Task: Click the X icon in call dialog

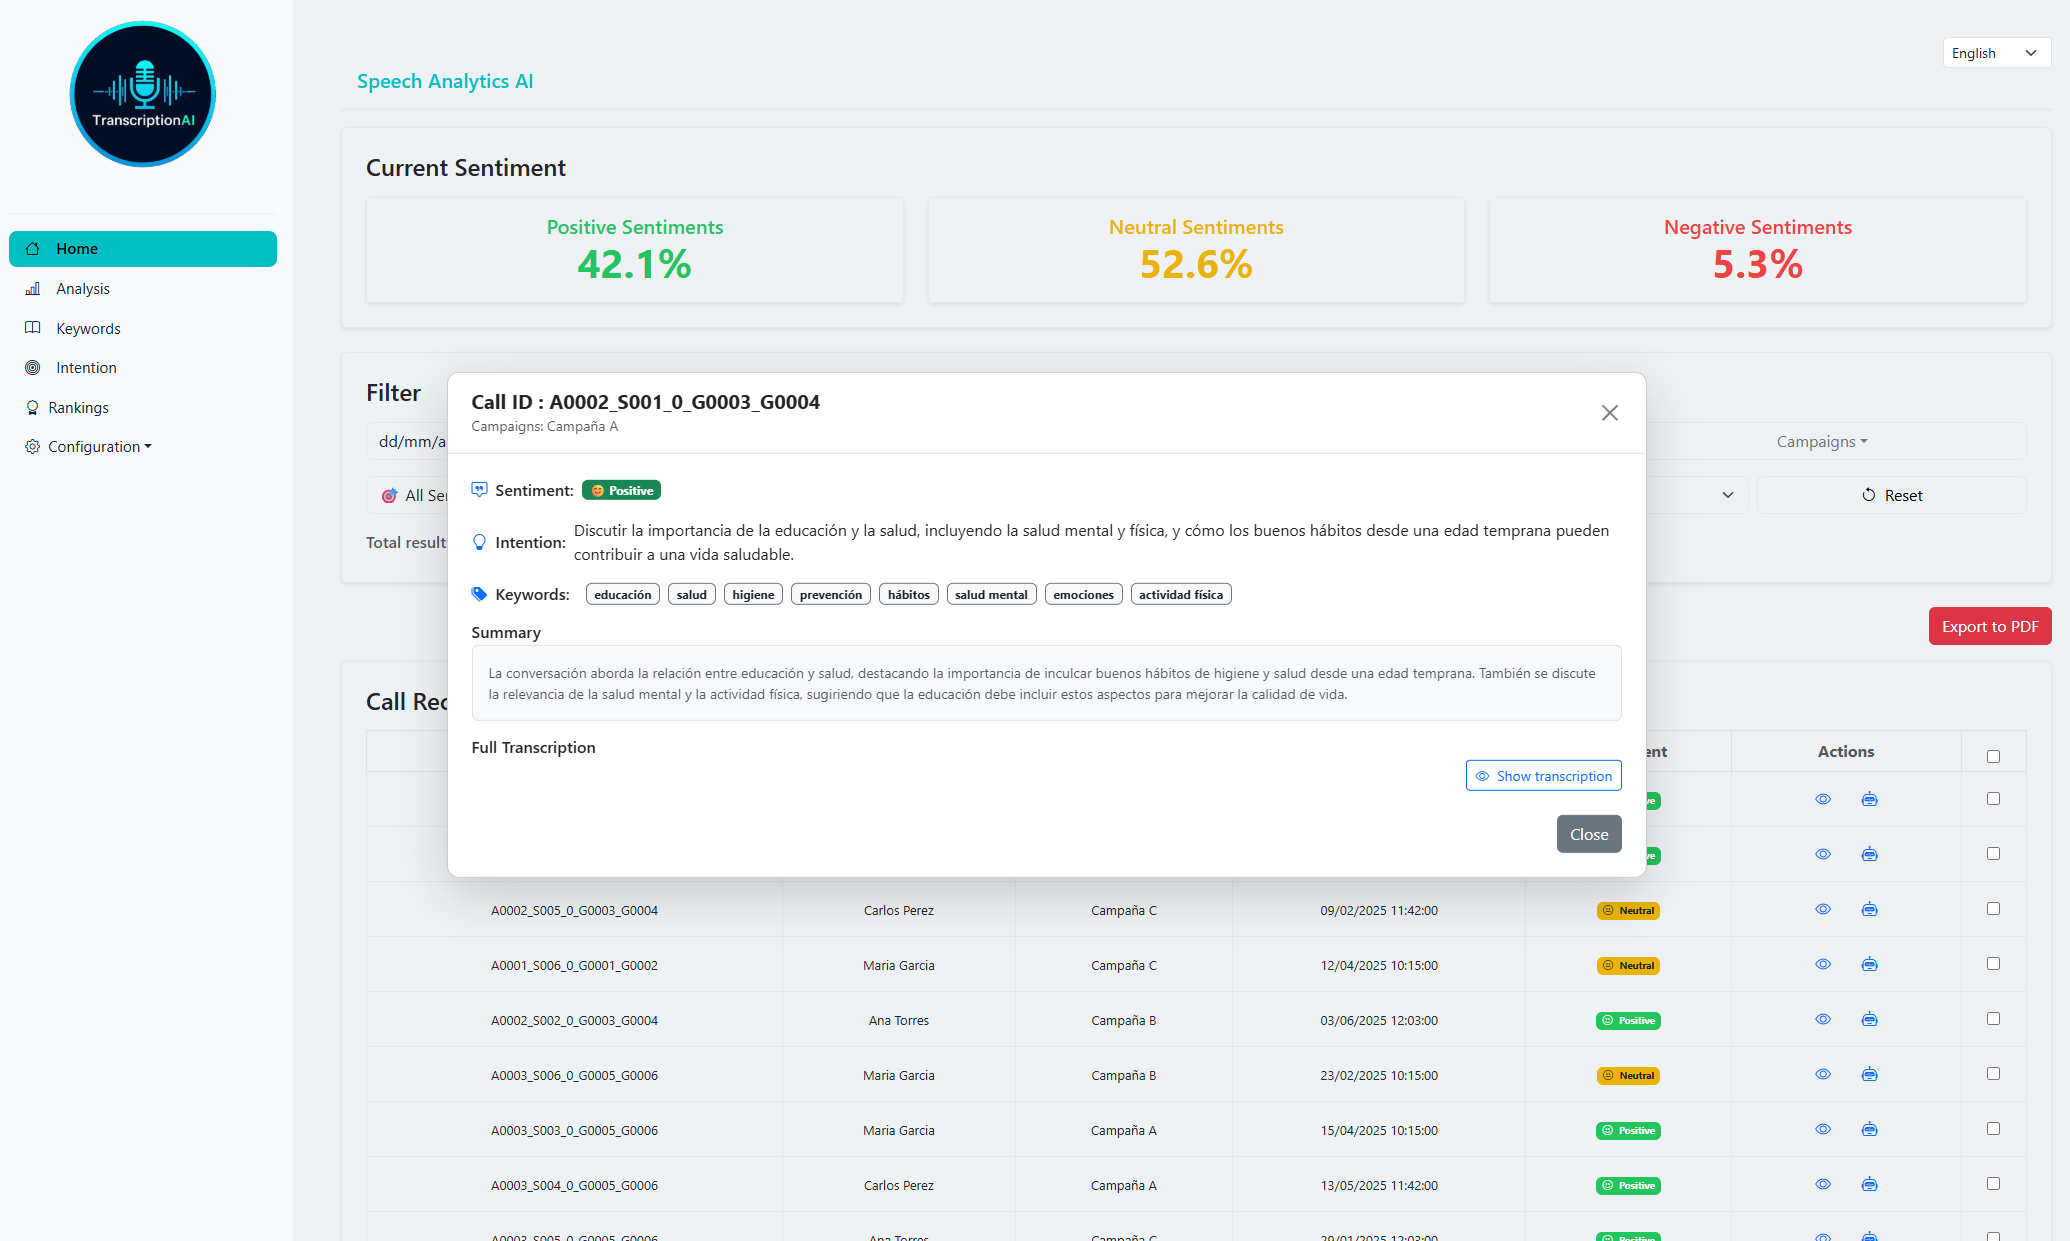Action: coord(1609,413)
